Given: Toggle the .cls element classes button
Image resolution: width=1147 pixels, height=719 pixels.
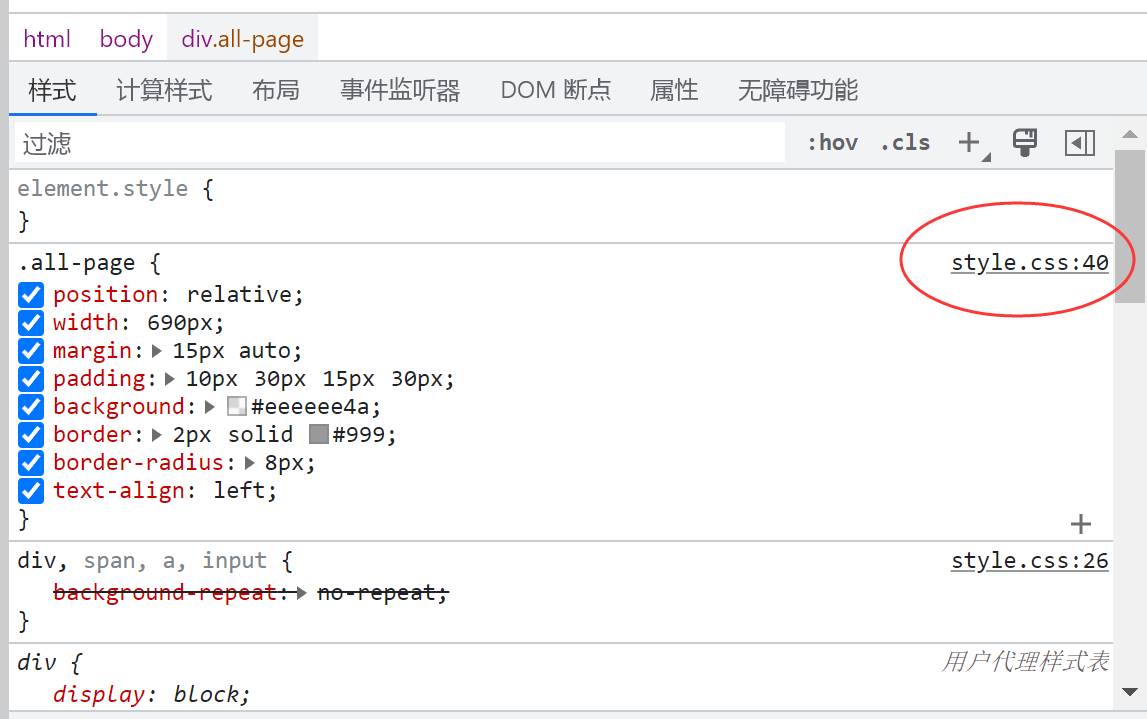Looking at the screenshot, I should 905,143.
